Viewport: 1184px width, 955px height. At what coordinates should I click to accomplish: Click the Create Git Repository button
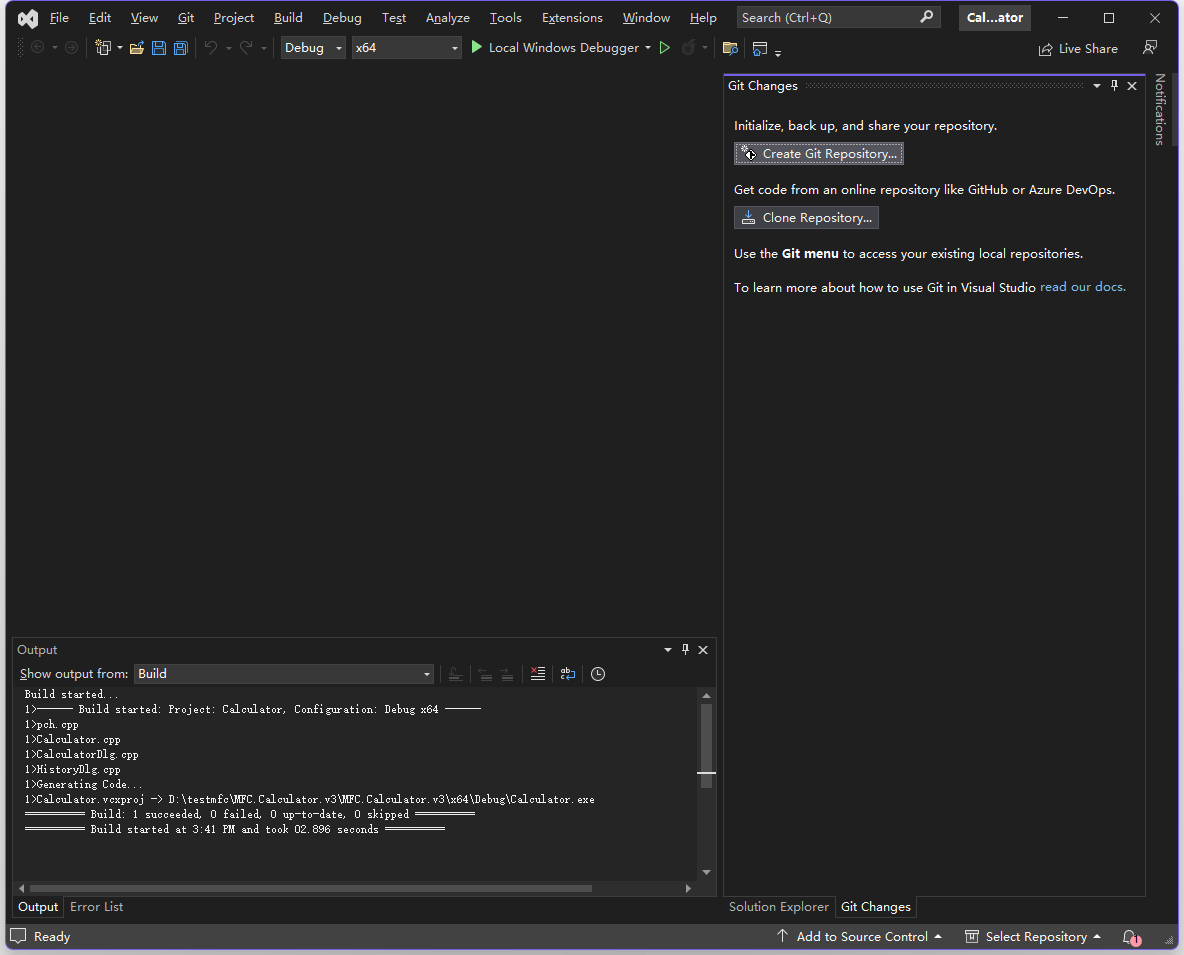(x=819, y=154)
